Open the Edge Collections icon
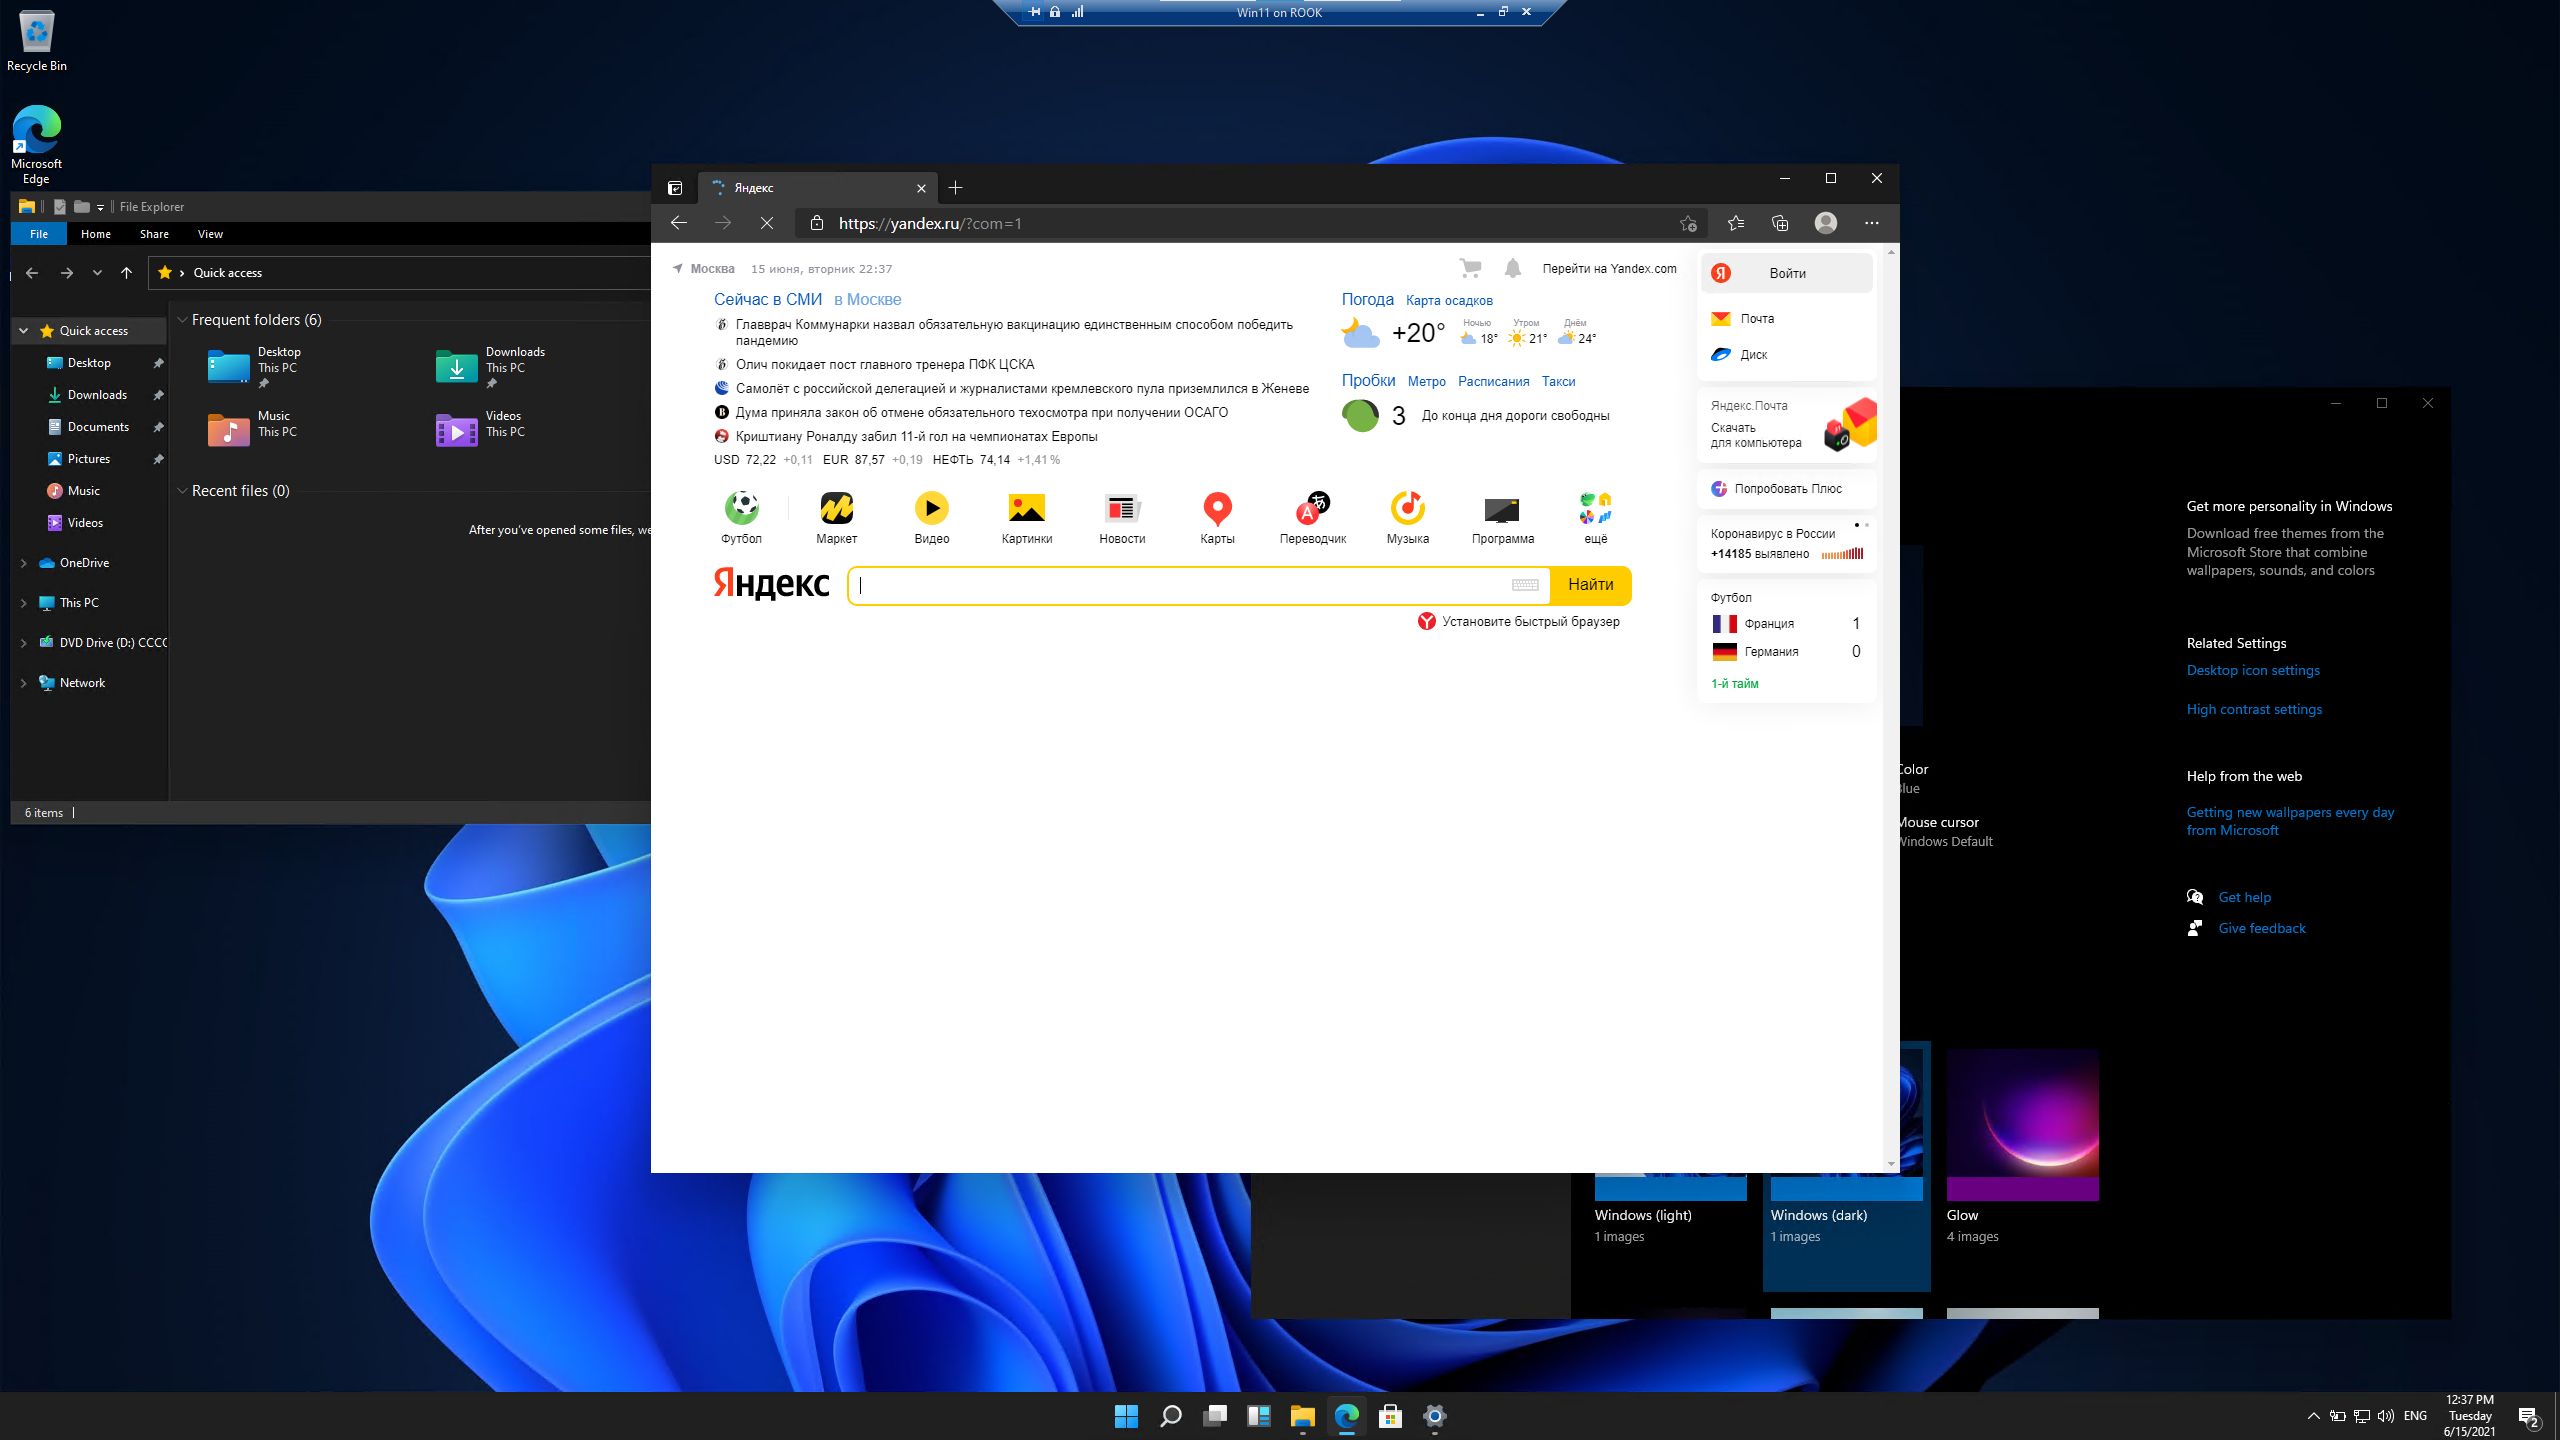 coord(1780,223)
